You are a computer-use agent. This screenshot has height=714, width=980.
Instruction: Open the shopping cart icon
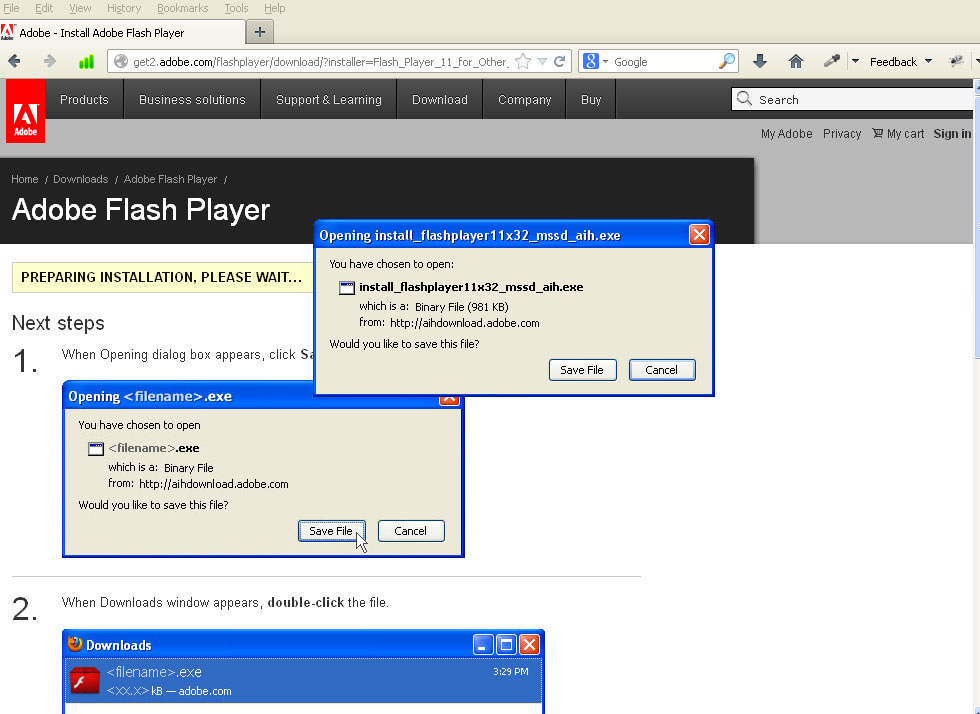tap(878, 133)
